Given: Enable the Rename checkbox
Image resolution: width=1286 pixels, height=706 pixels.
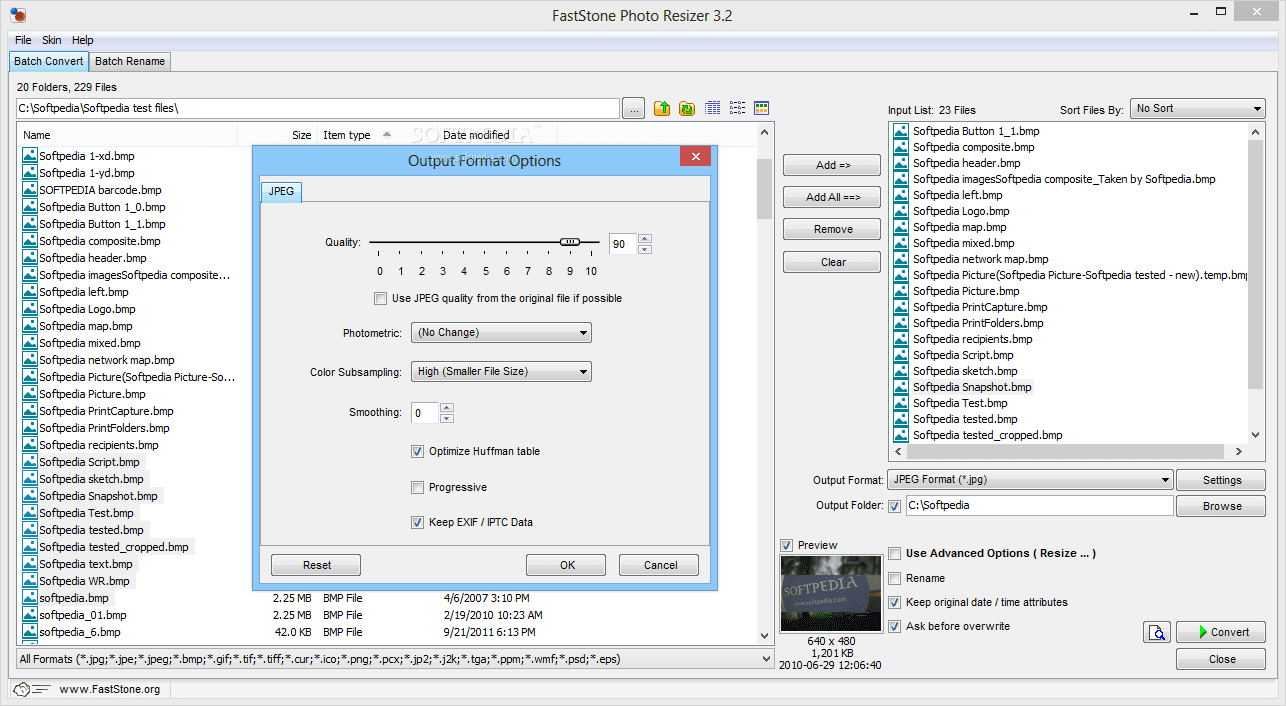Looking at the screenshot, I should (x=895, y=578).
